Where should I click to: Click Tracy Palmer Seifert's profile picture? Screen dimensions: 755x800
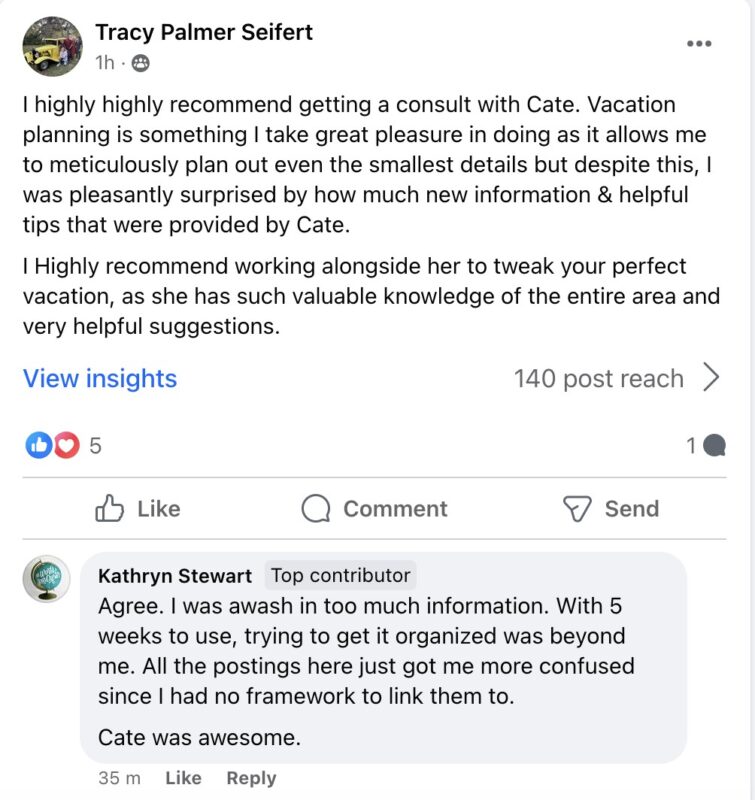tap(52, 45)
